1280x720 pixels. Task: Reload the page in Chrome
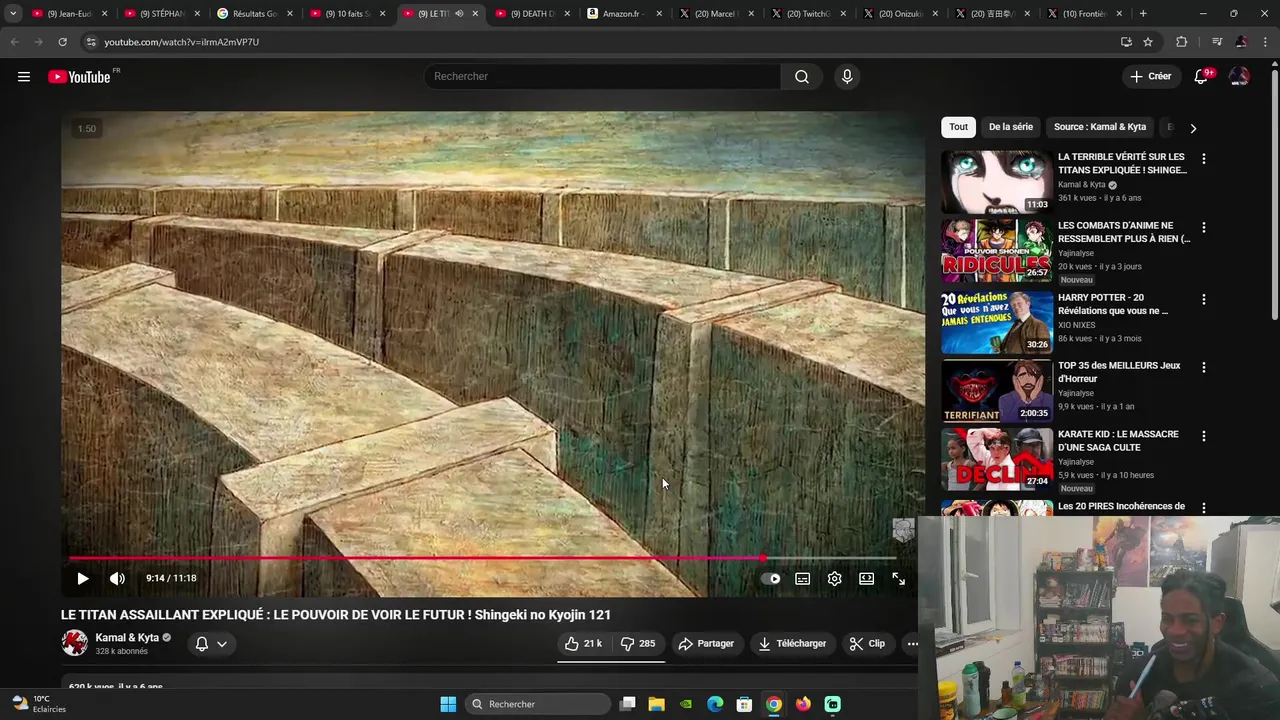click(62, 42)
